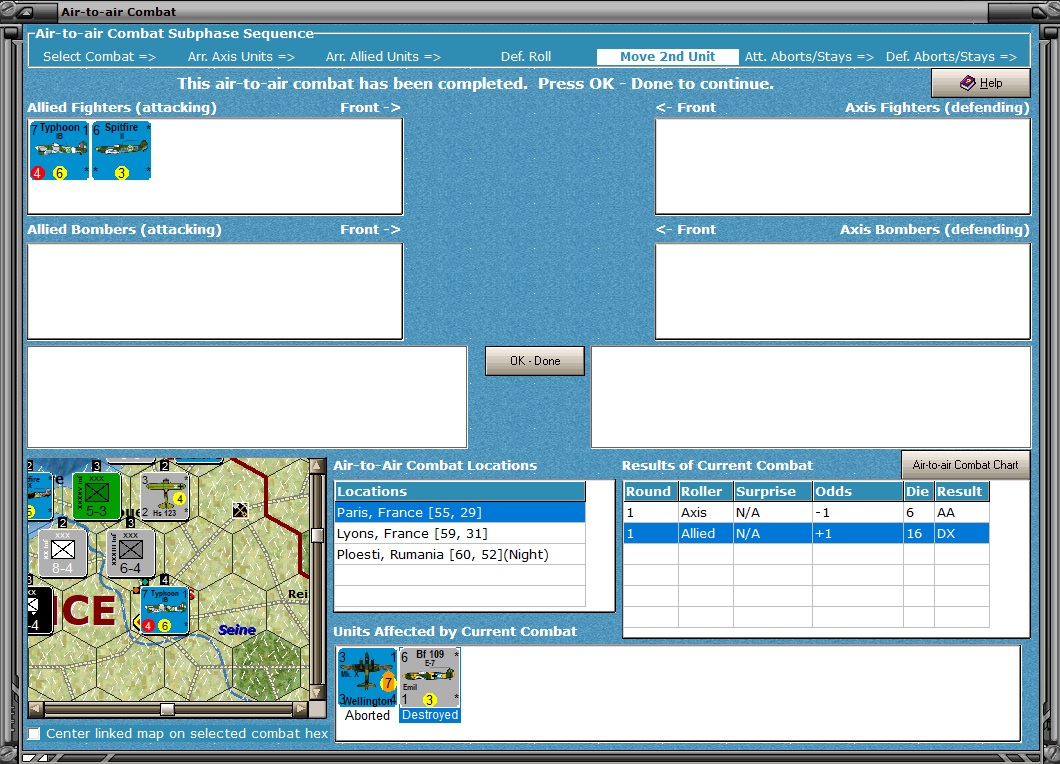Click the map horizontal scrollbar thumb

click(167, 709)
